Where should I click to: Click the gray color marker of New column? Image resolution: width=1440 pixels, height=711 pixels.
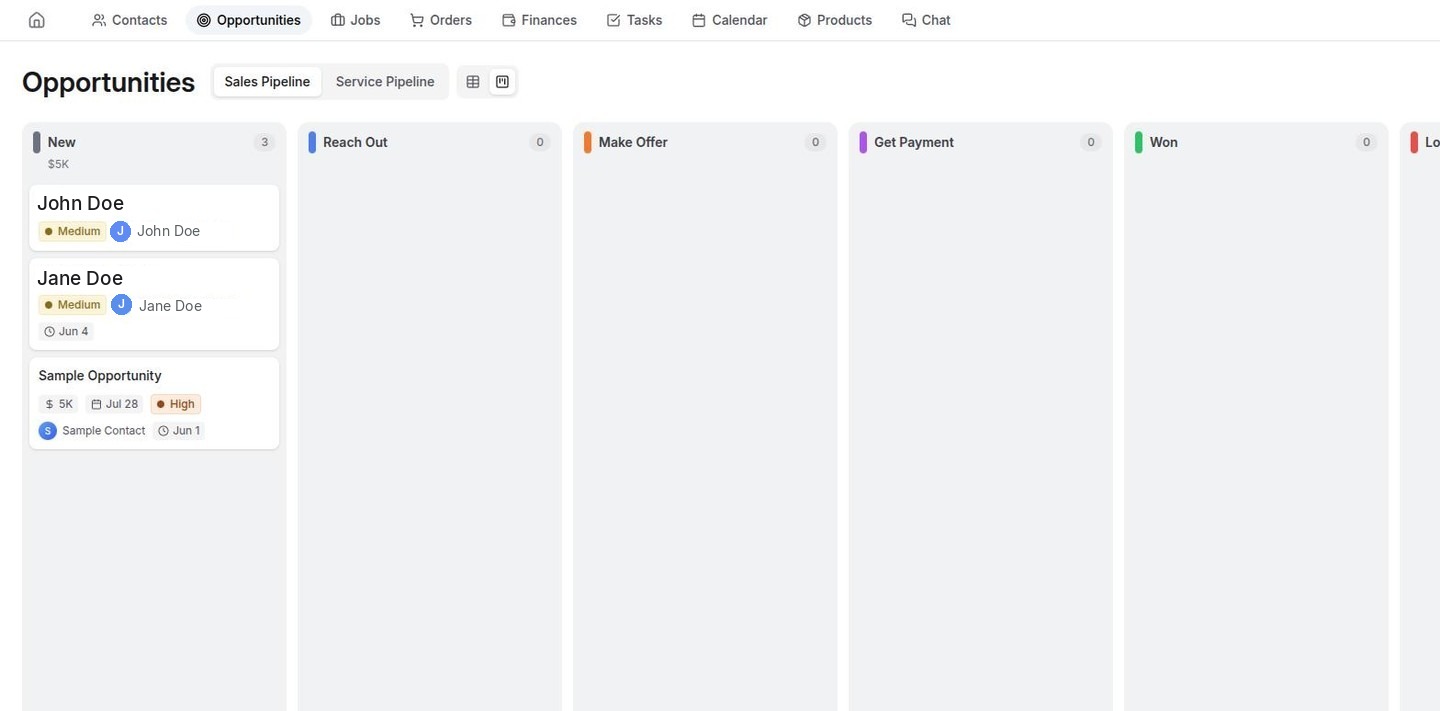click(x=37, y=142)
